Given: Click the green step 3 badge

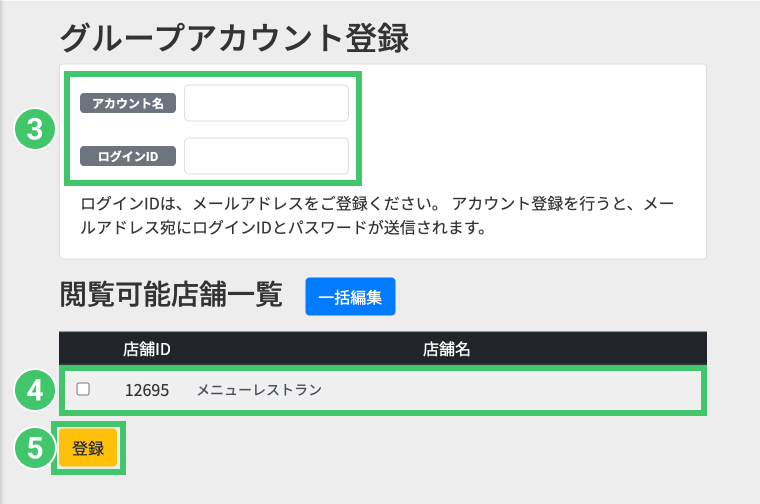Looking at the screenshot, I should click(34, 129).
